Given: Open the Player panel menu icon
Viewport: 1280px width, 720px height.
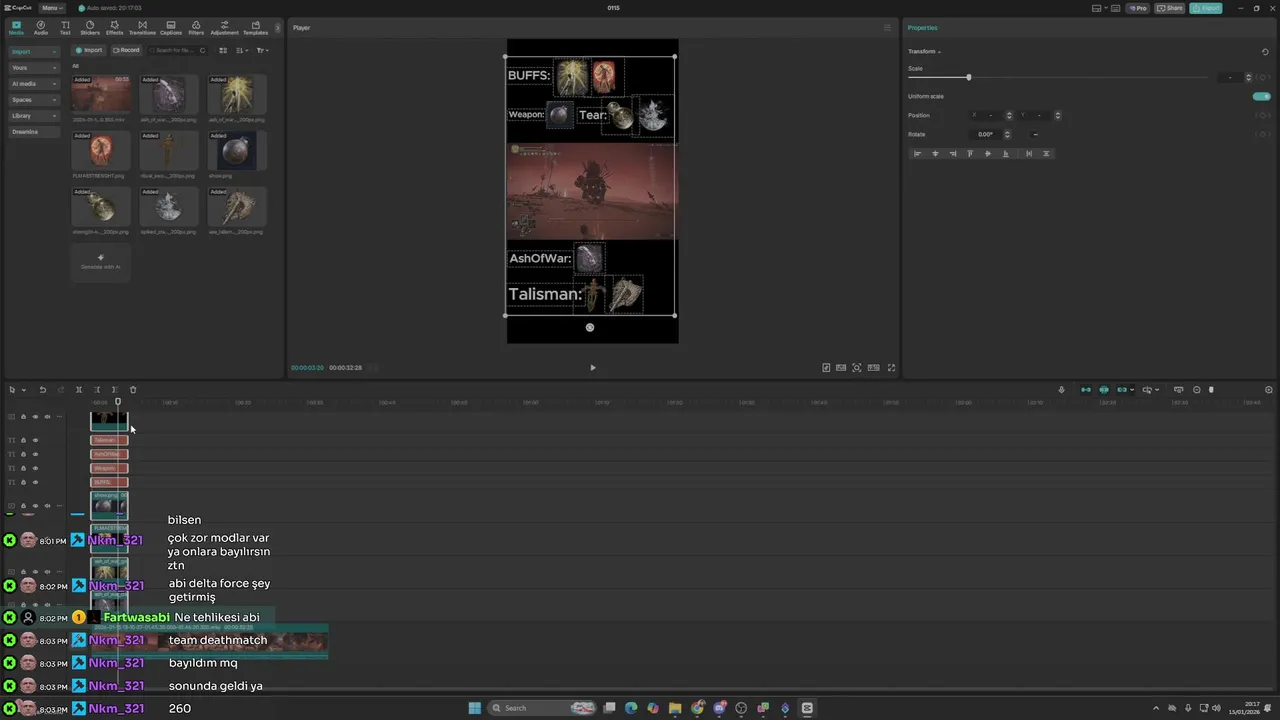Looking at the screenshot, I should [x=887, y=28].
